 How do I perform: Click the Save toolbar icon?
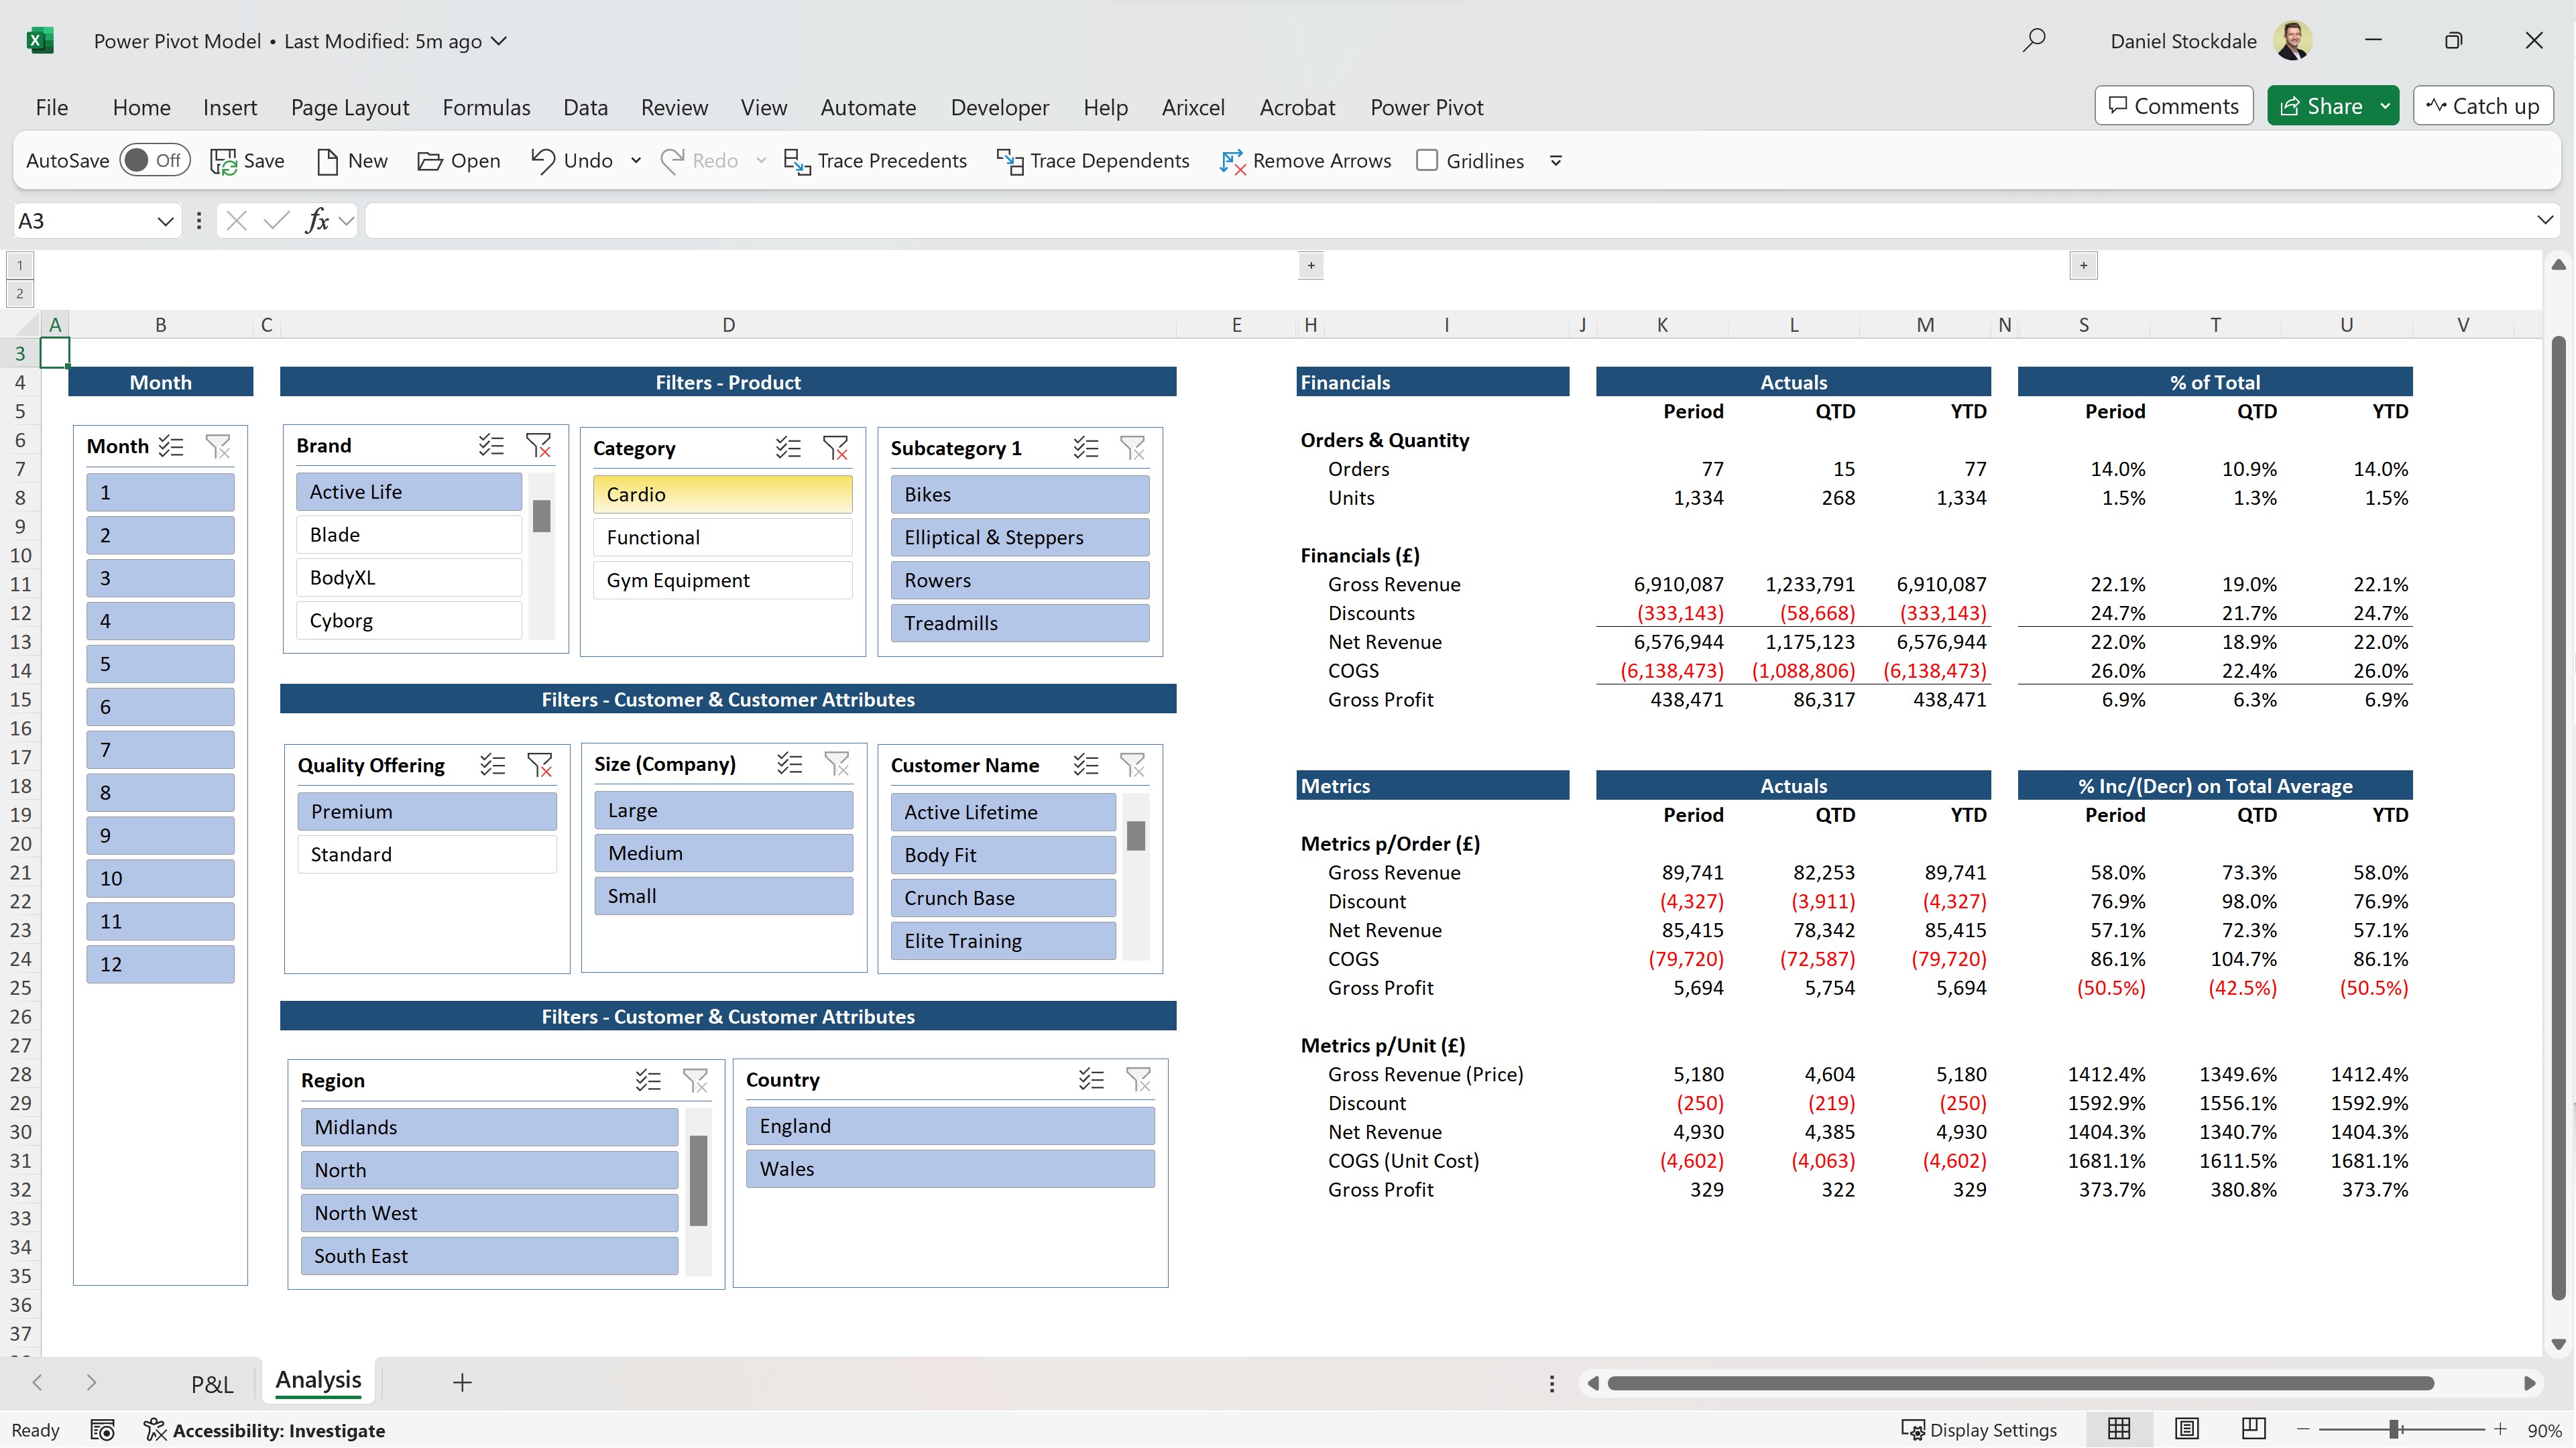click(x=223, y=161)
